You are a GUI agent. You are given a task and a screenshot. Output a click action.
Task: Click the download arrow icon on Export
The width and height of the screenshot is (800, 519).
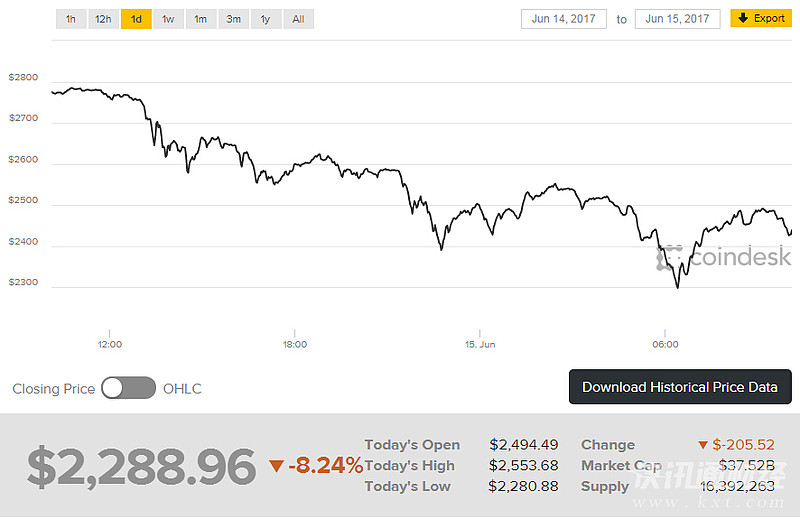point(744,18)
